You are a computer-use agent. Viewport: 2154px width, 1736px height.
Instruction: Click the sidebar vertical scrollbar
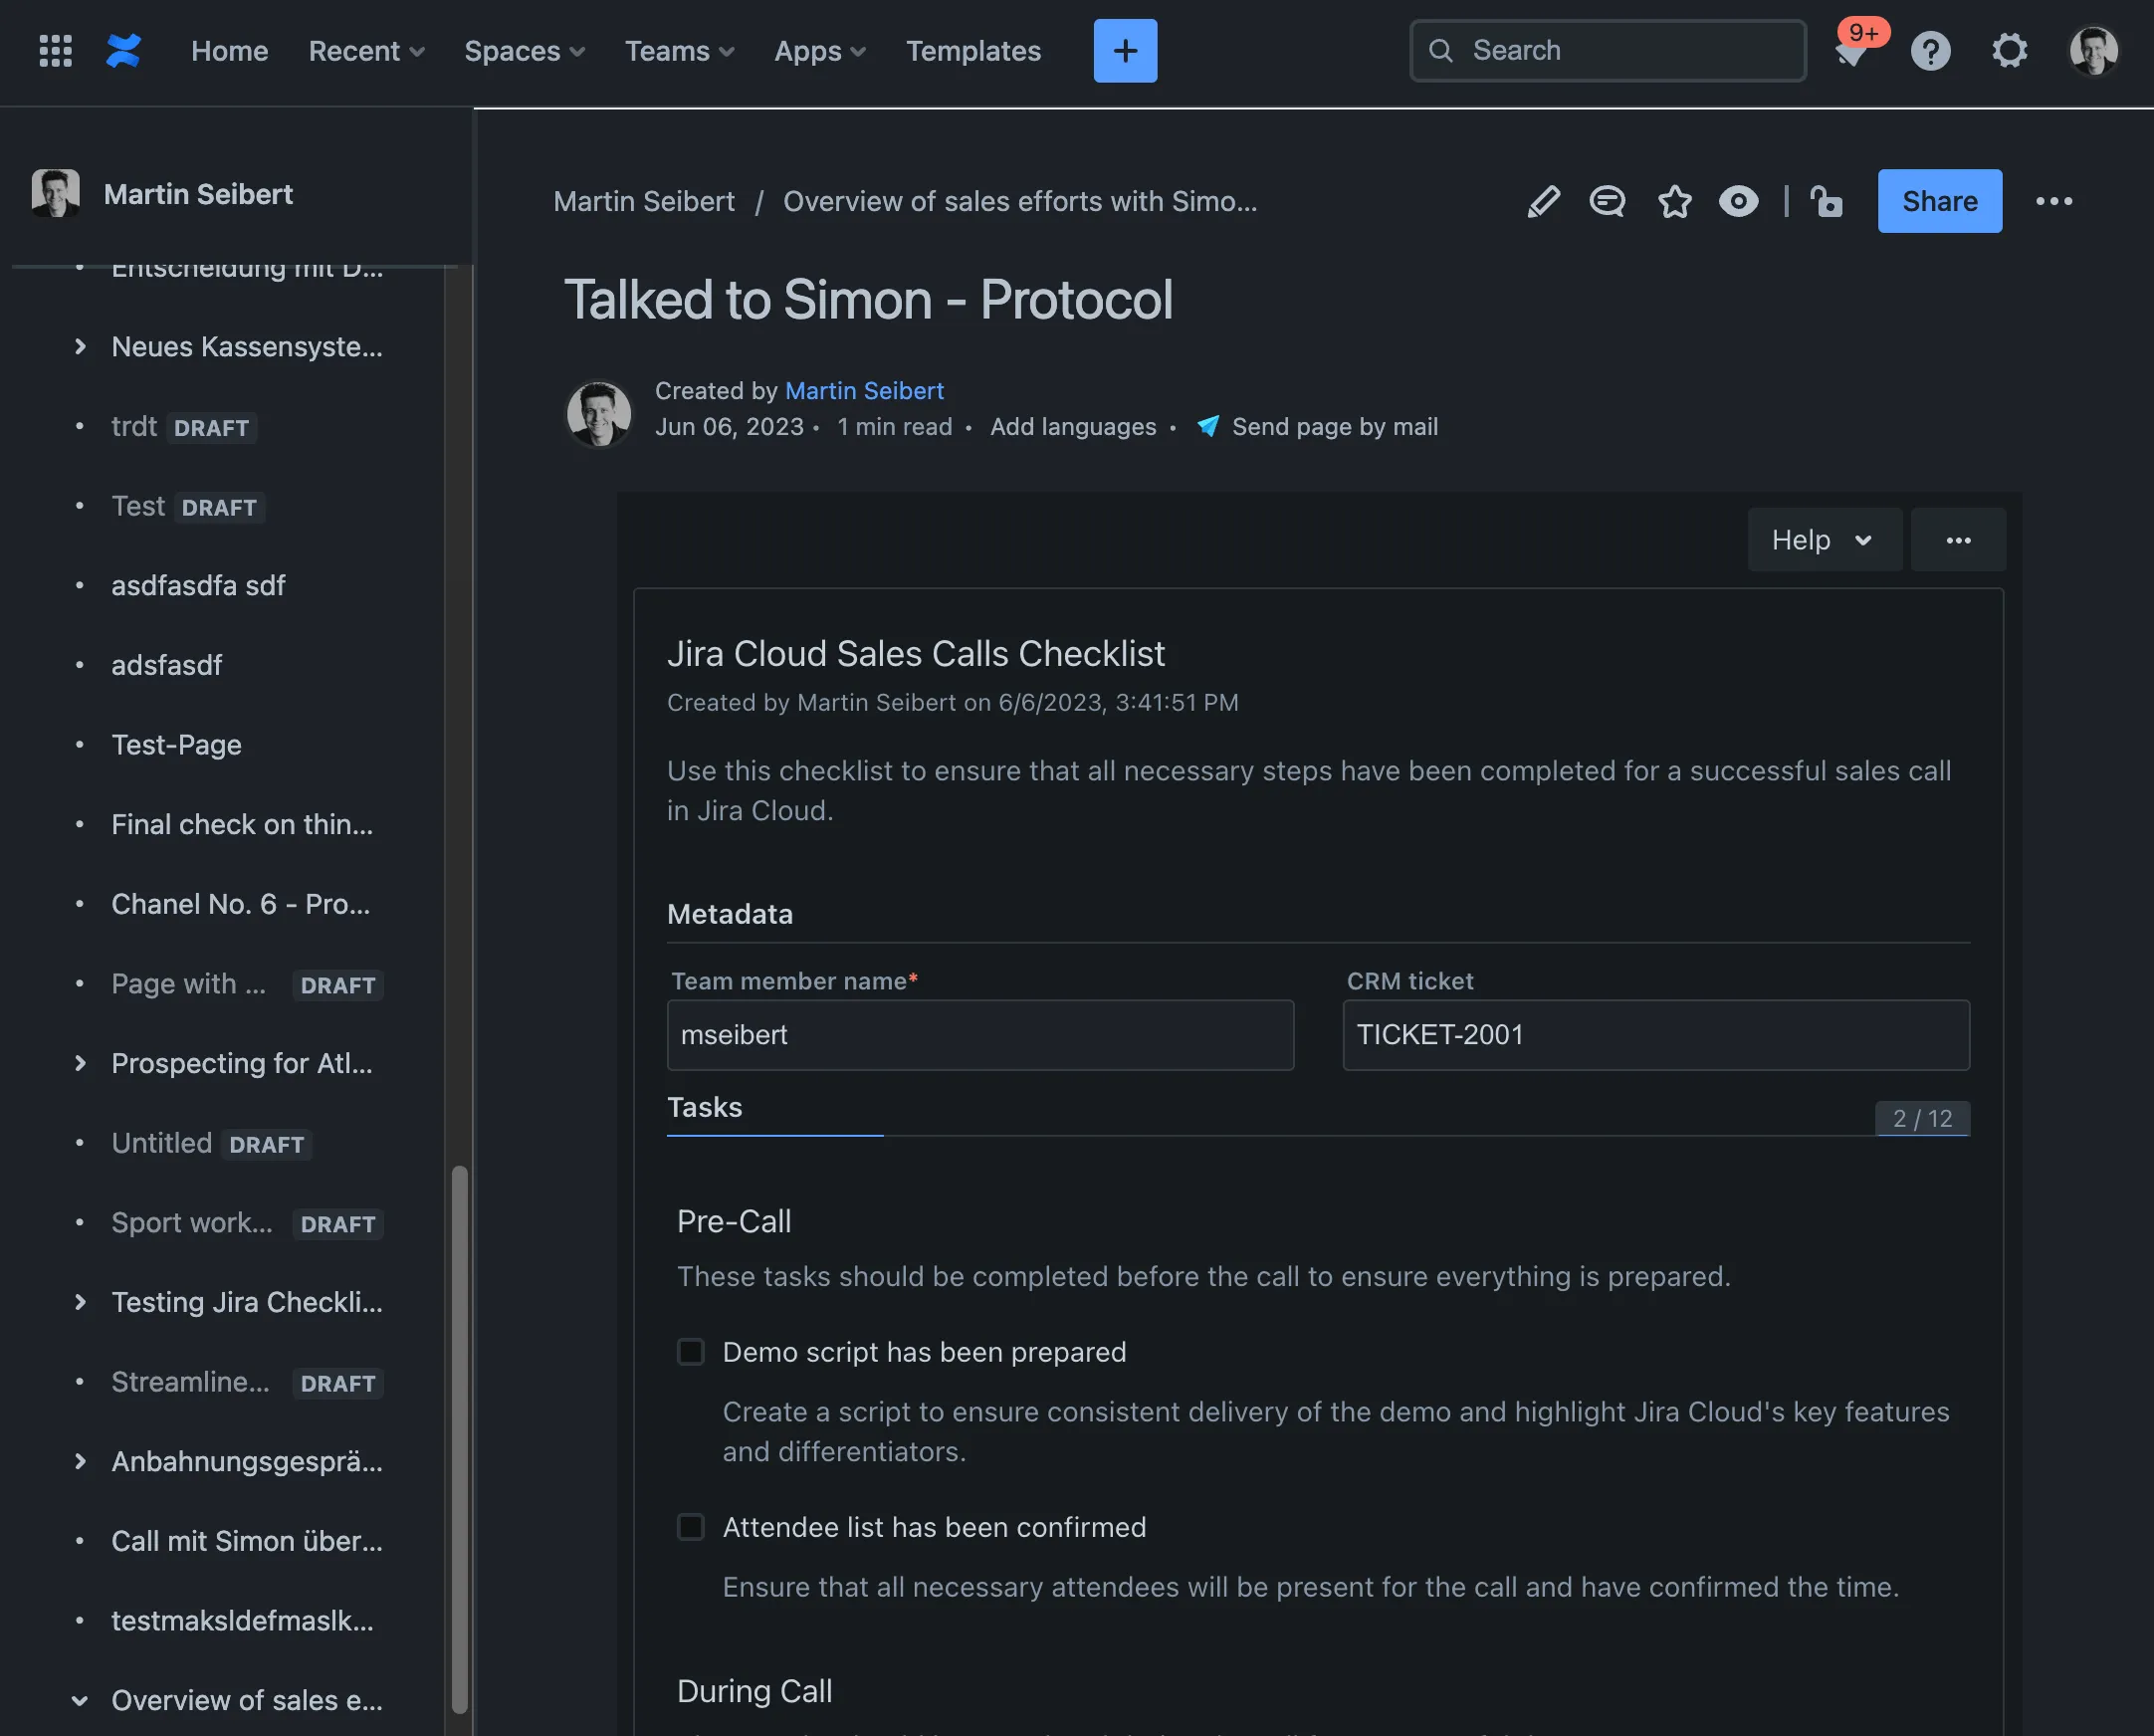pyautogui.click(x=459, y=1439)
